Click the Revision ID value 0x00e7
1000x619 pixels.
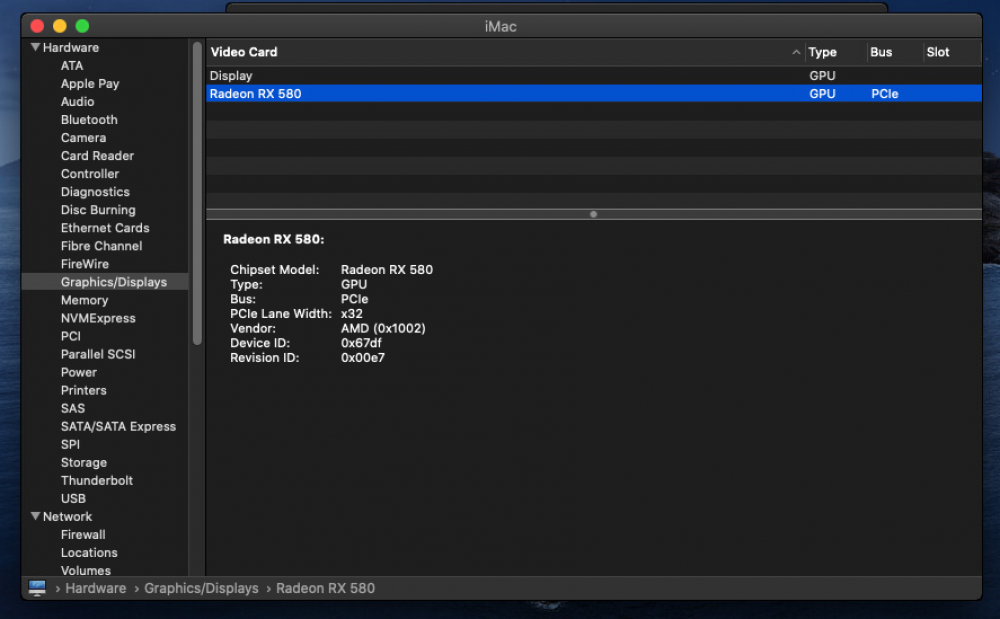pyautogui.click(x=363, y=358)
